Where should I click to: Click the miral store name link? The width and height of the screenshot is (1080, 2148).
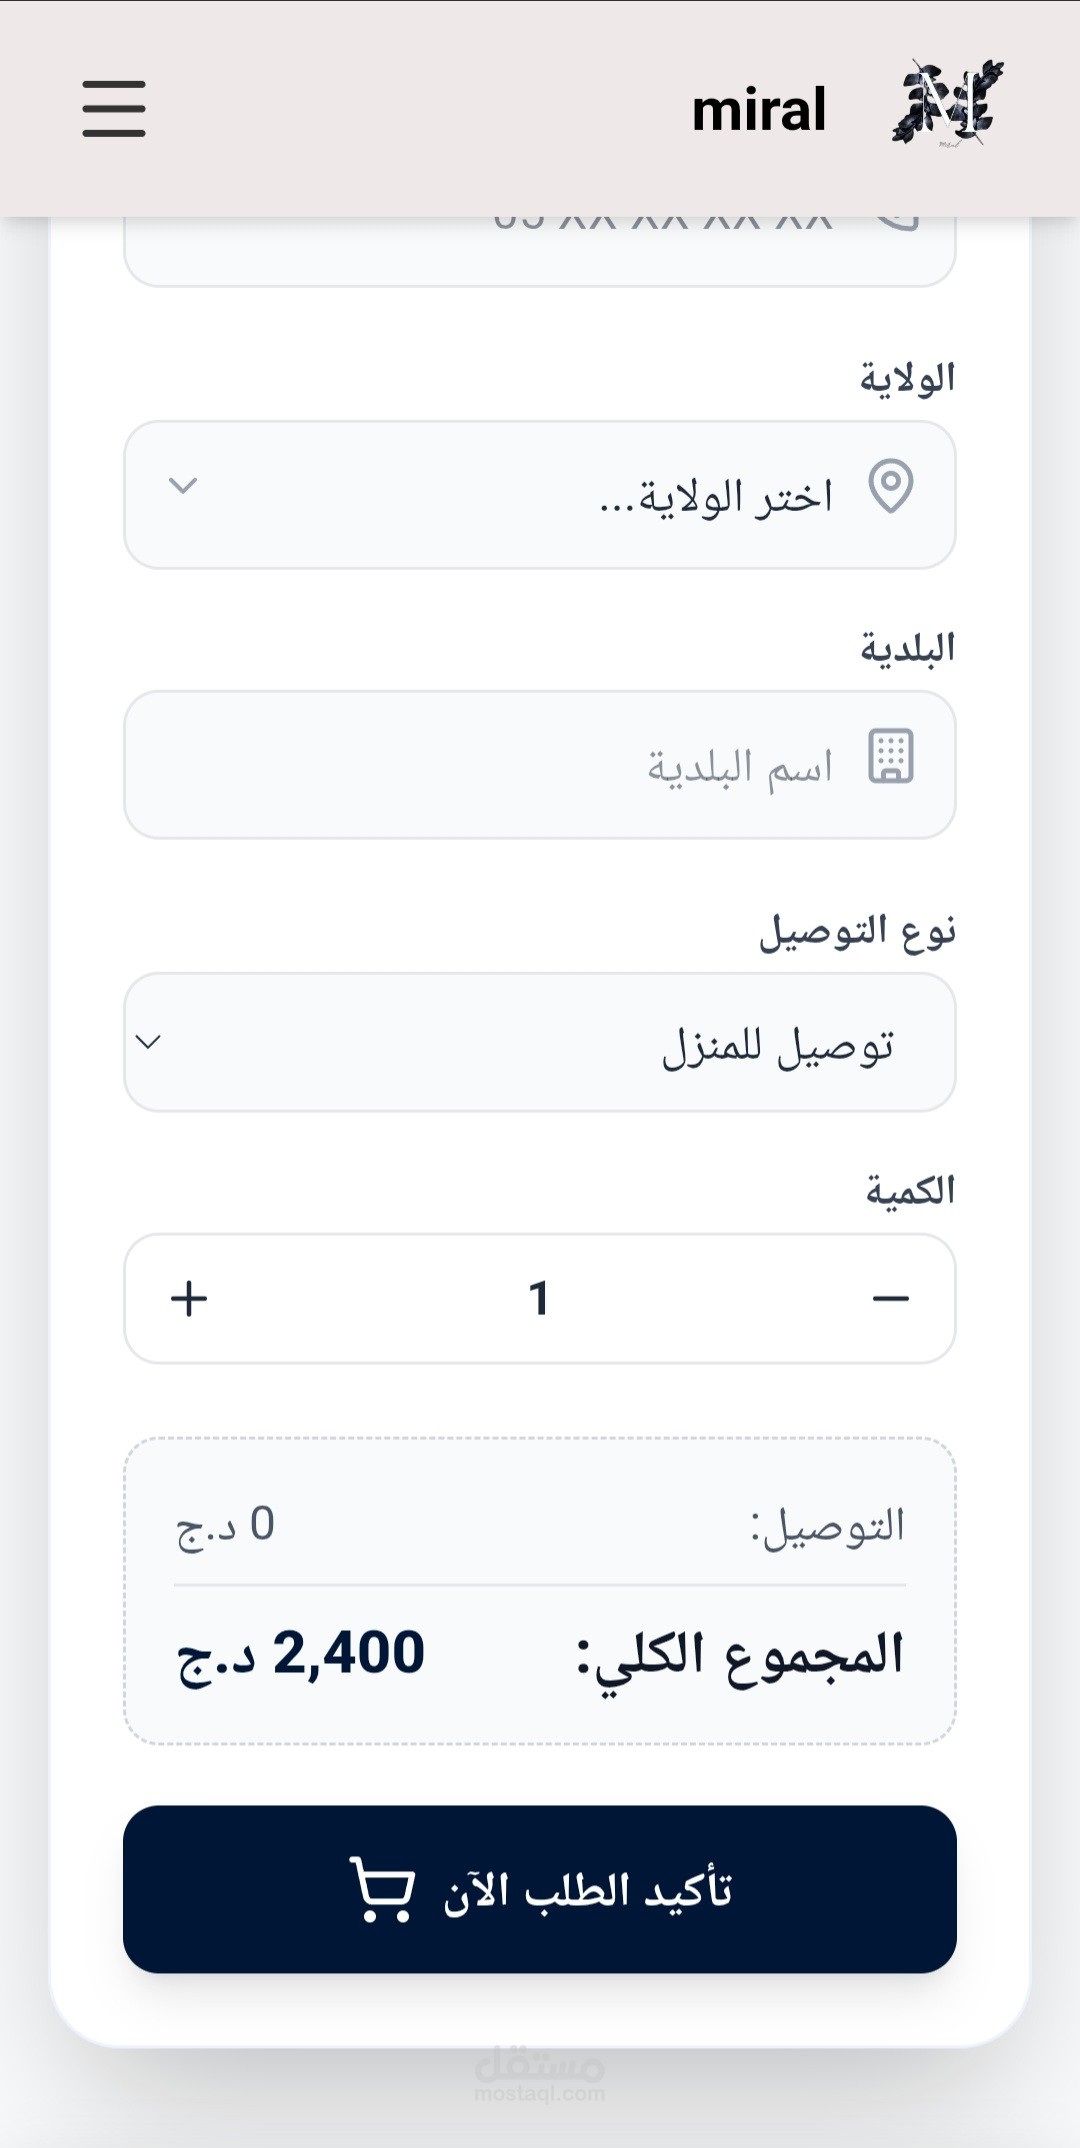click(759, 110)
